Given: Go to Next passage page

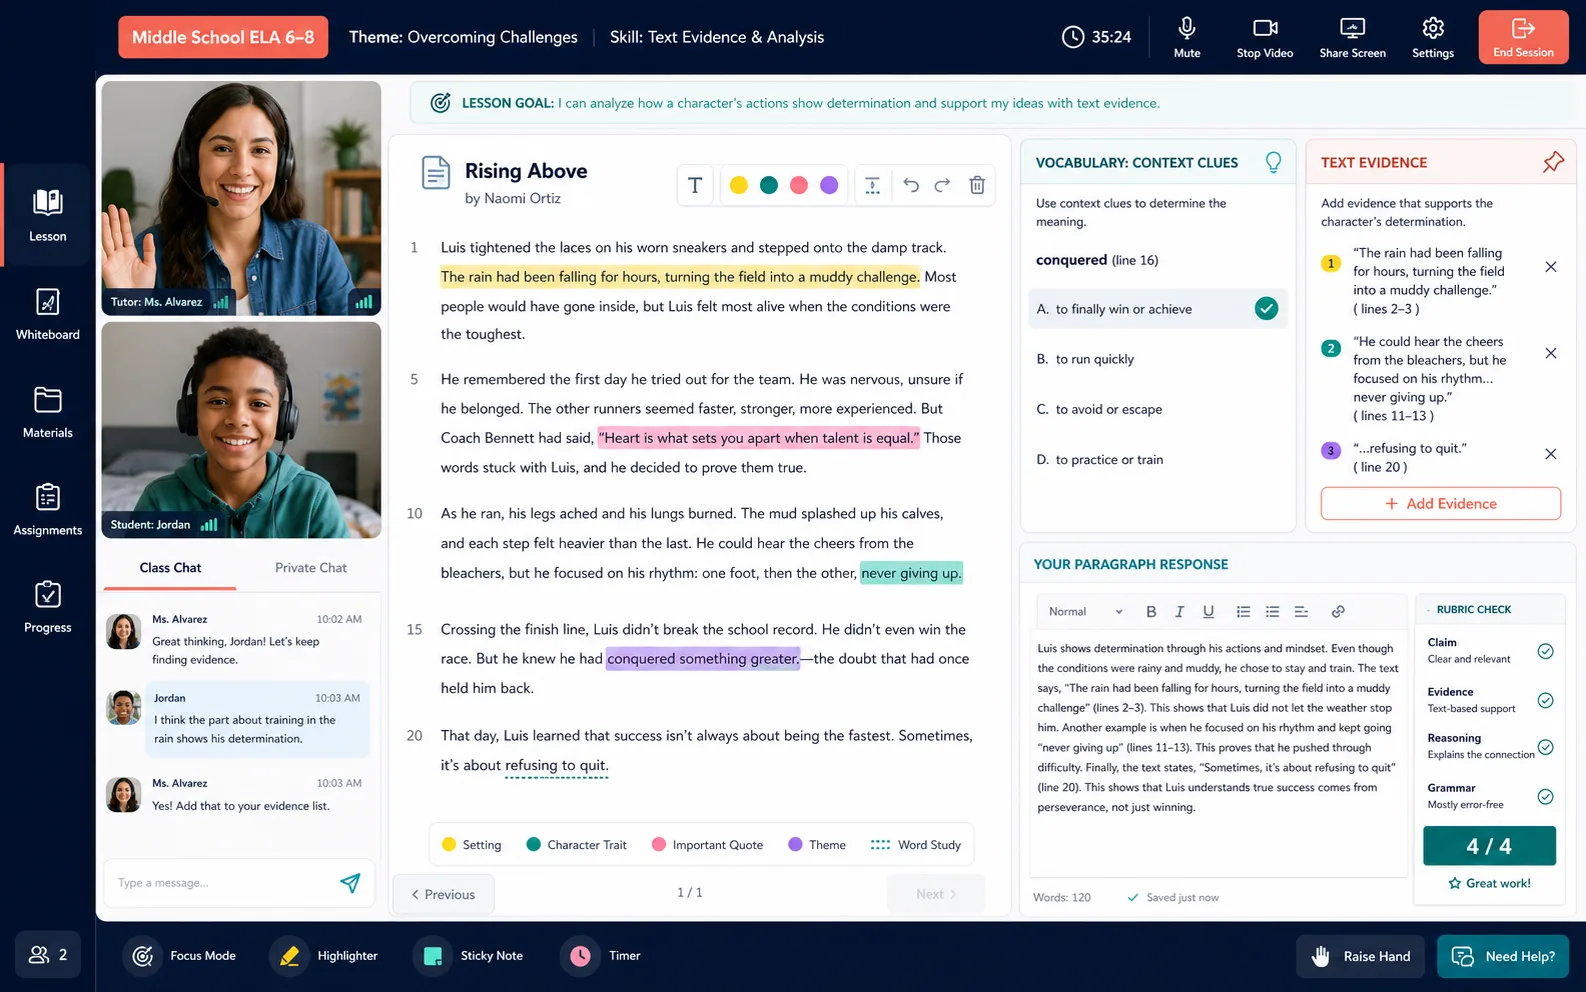Looking at the screenshot, I should click(936, 894).
